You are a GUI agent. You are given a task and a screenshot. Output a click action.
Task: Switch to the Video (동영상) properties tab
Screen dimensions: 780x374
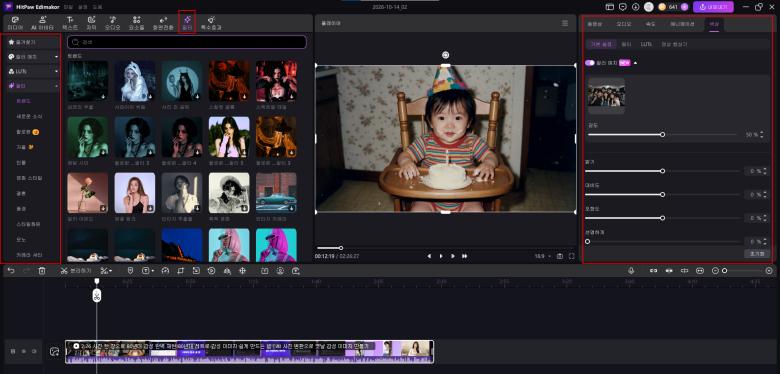[x=594, y=23]
